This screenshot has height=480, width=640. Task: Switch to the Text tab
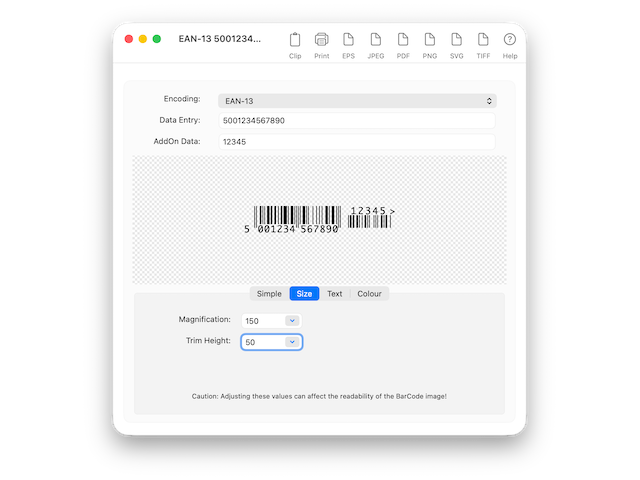tap(334, 294)
